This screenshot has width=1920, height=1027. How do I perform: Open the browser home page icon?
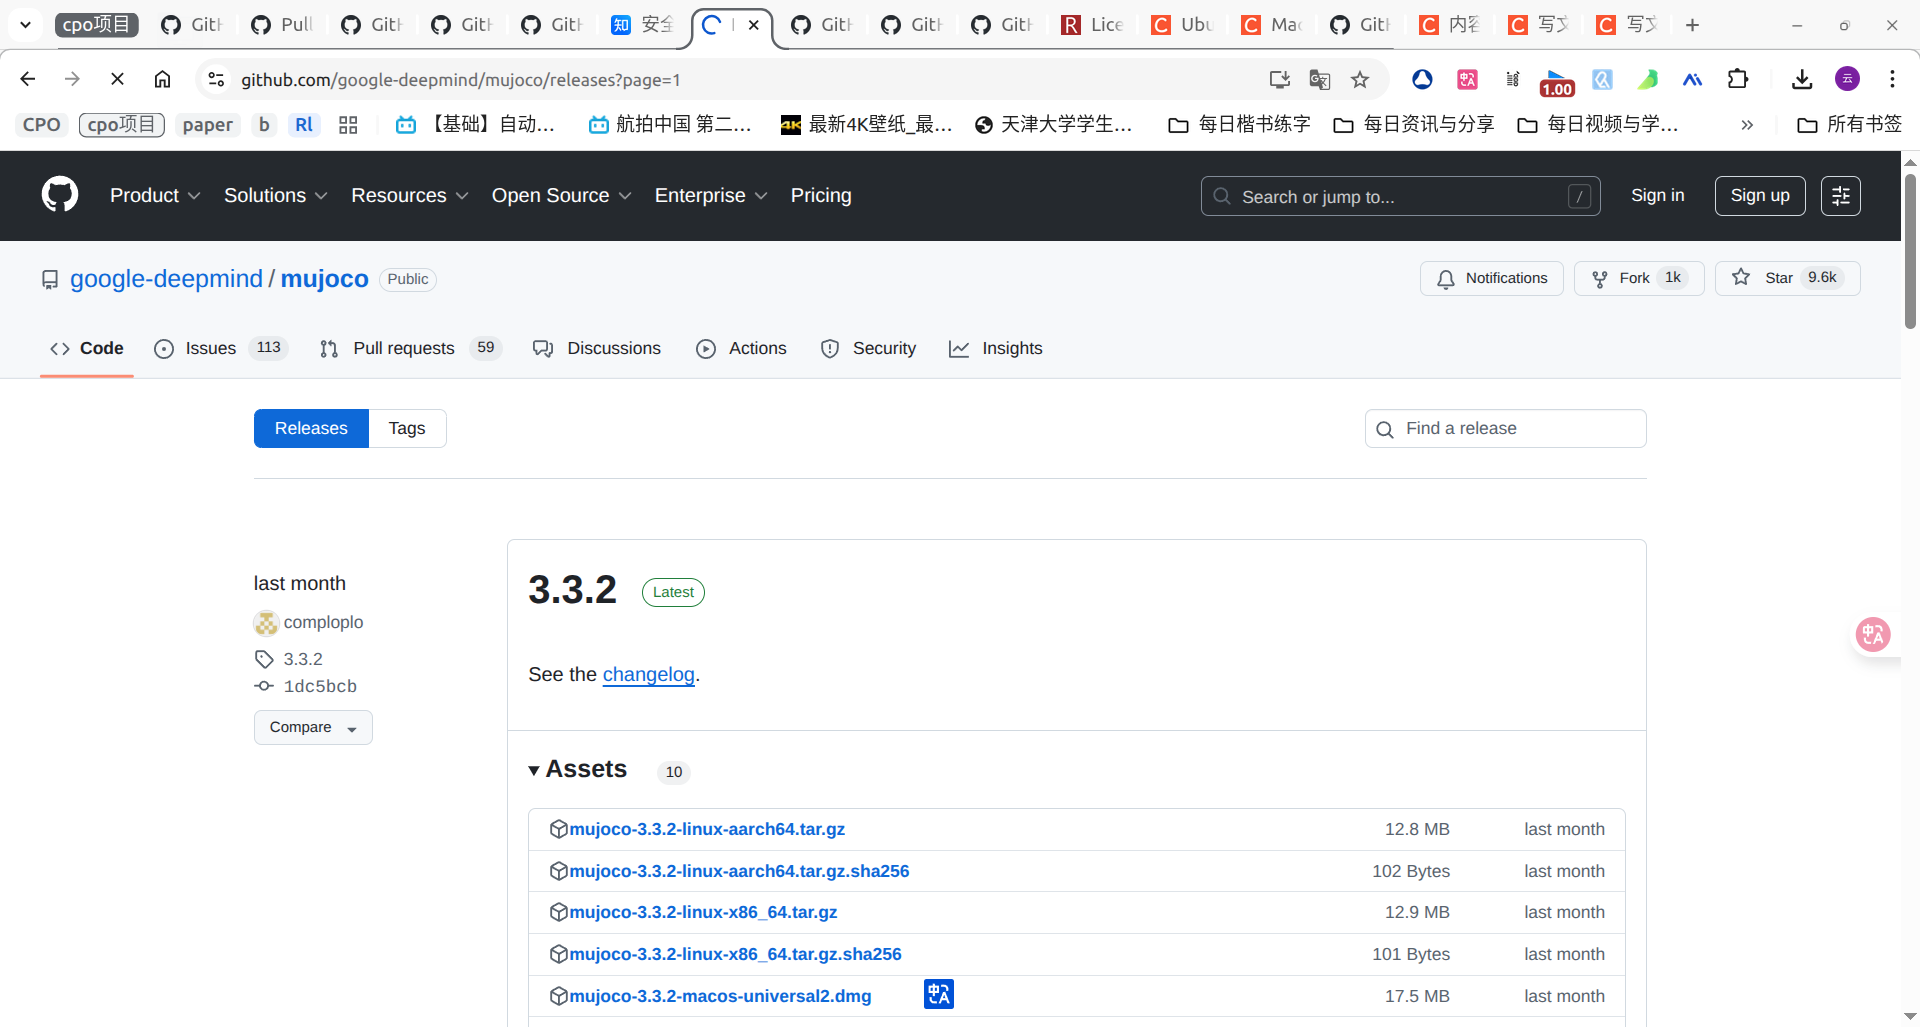click(162, 79)
